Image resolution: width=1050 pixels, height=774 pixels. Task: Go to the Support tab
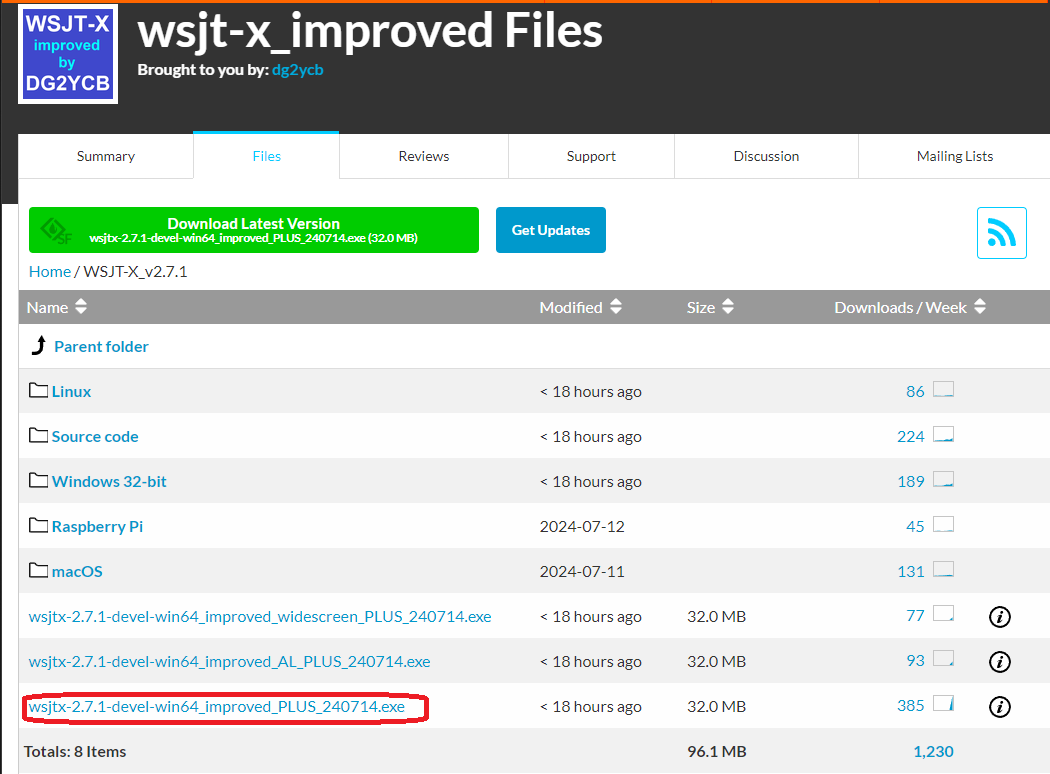click(x=591, y=156)
